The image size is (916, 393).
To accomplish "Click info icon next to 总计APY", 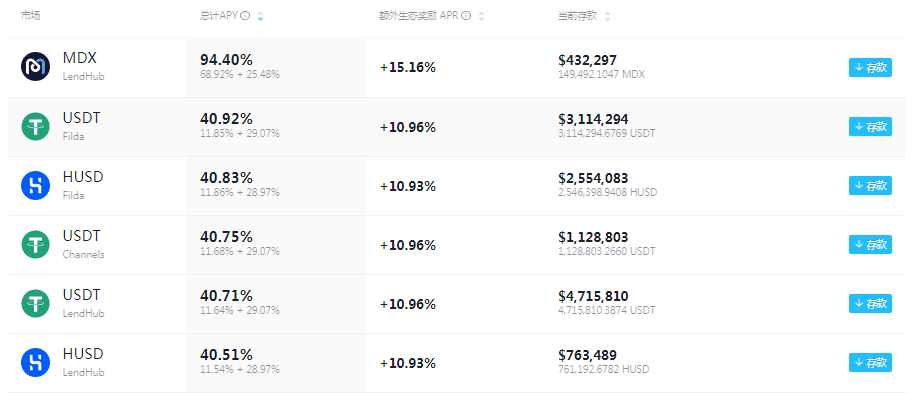I will click(x=245, y=16).
